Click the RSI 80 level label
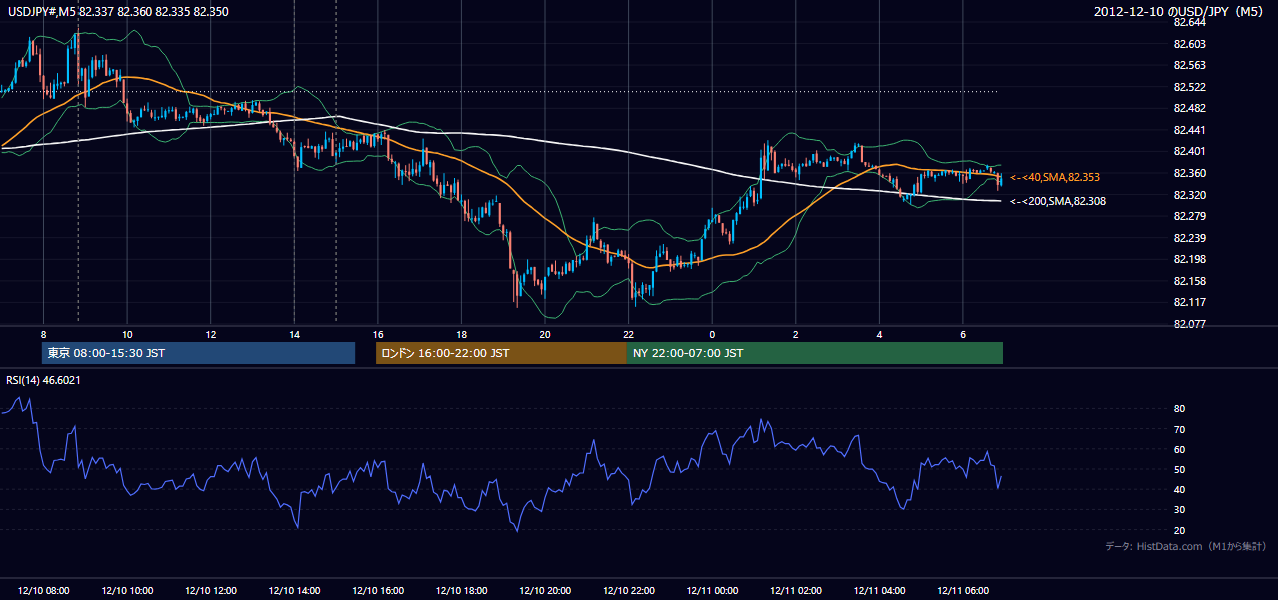1278x600 pixels. tap(1179, 409)
